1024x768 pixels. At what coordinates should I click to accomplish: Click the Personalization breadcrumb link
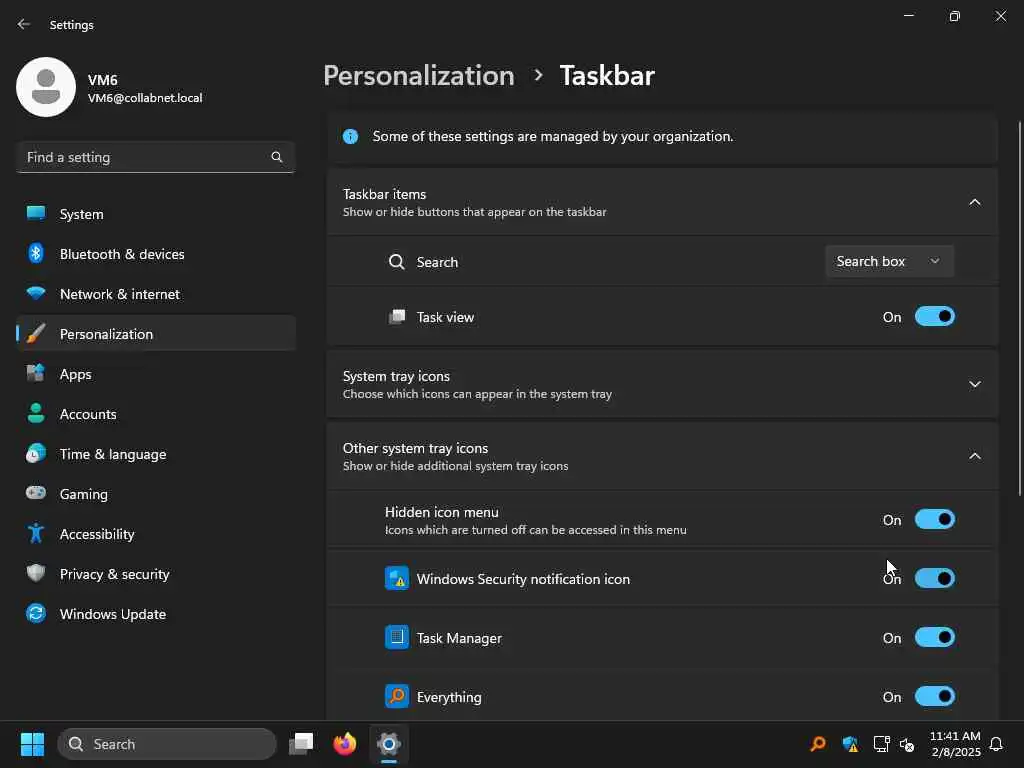(419, 76)
